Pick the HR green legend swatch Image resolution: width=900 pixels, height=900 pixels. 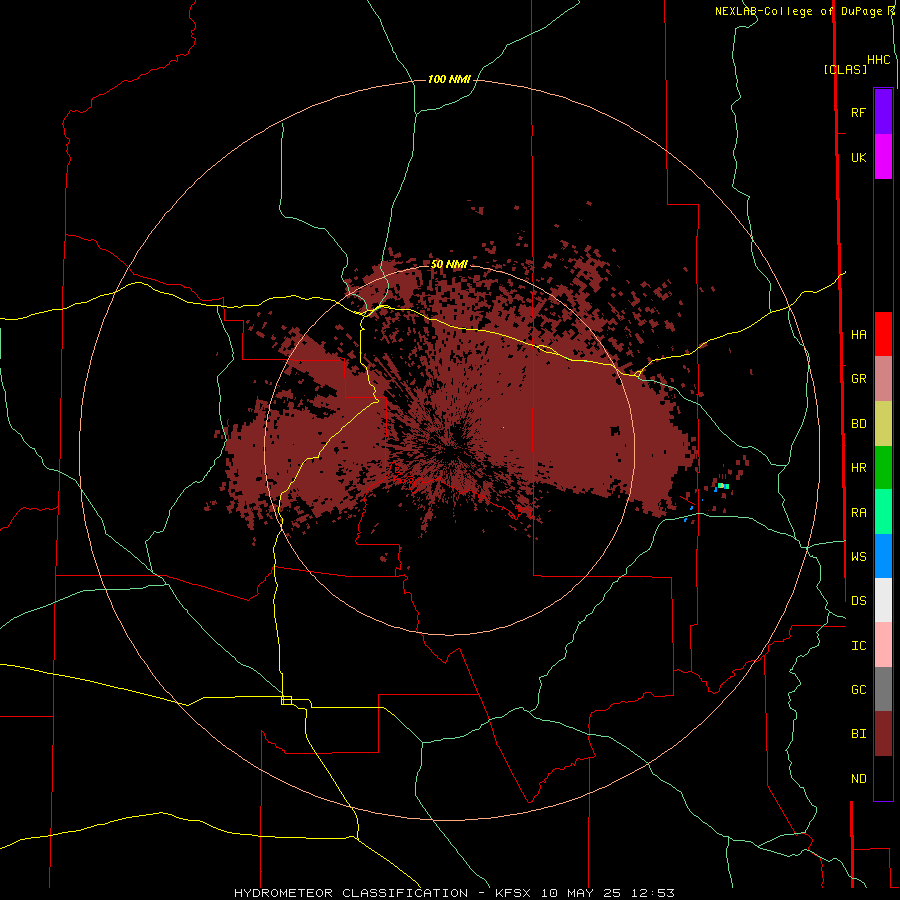click(883, 468)
